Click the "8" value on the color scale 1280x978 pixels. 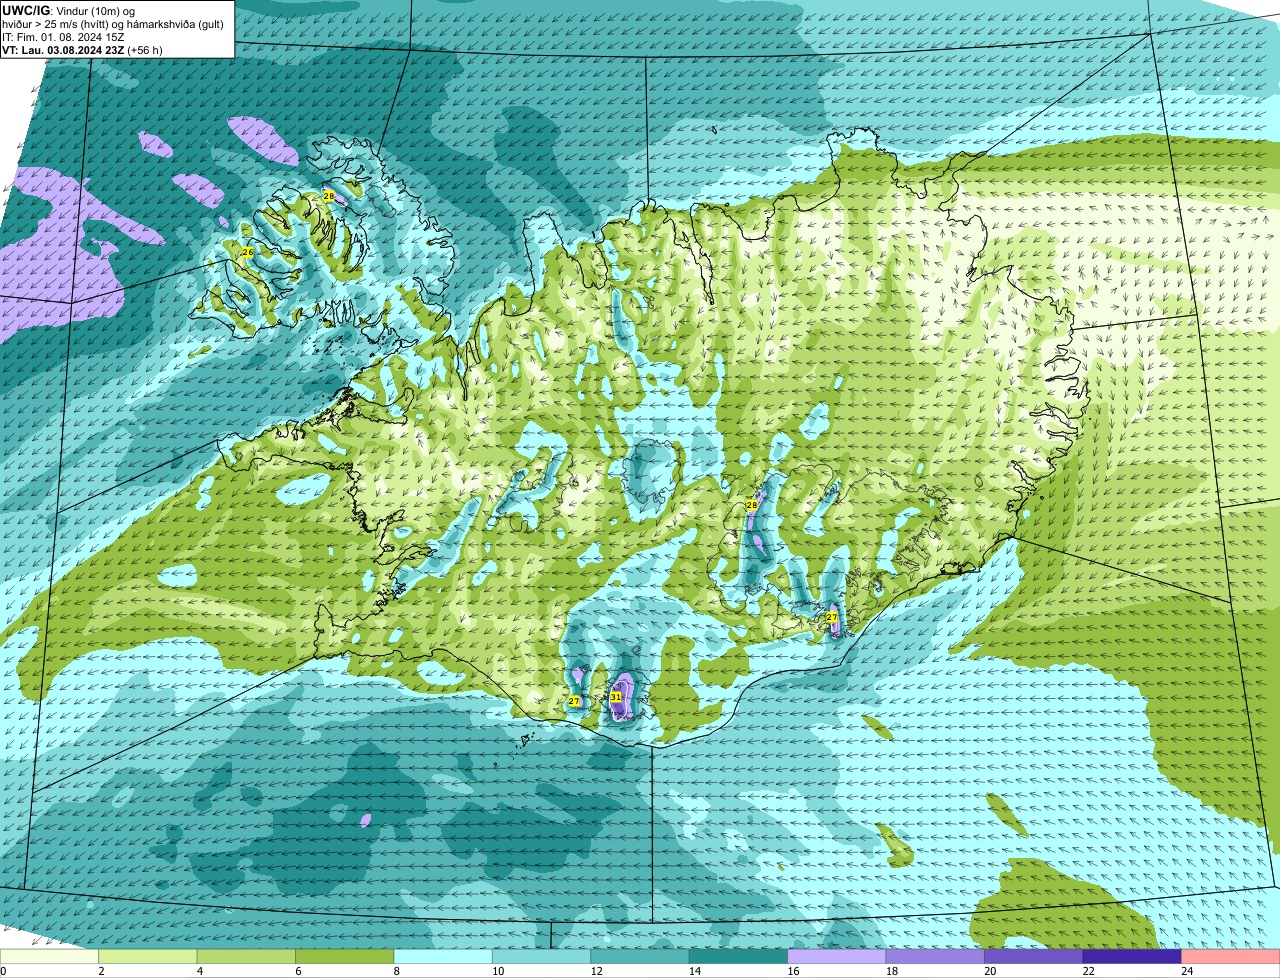(x=396, y=971)
